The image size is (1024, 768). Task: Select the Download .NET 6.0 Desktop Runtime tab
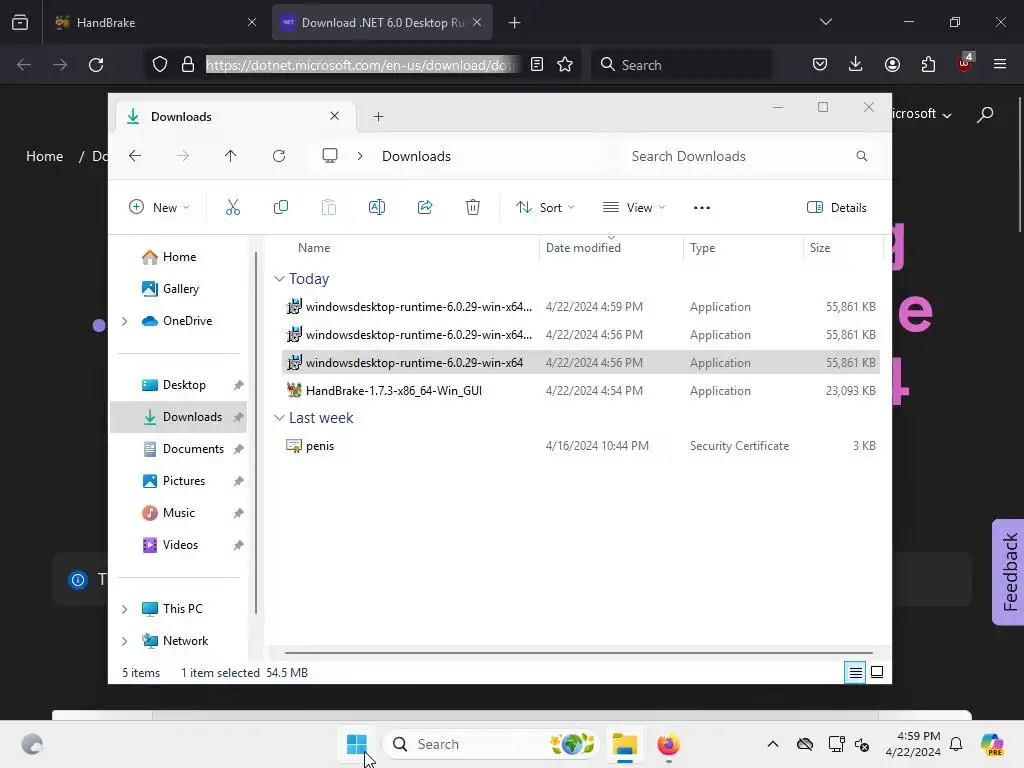382,22
